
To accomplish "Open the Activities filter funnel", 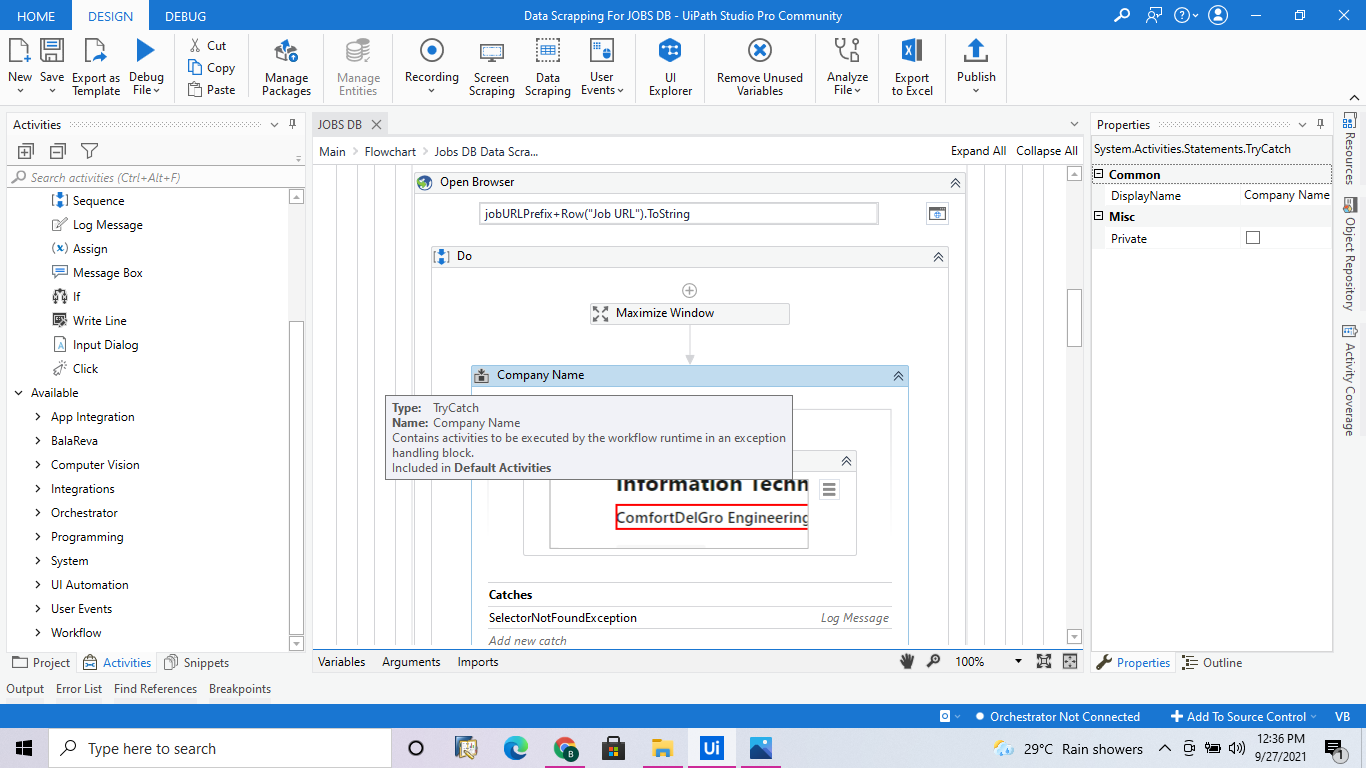I will tap(89, 151).
